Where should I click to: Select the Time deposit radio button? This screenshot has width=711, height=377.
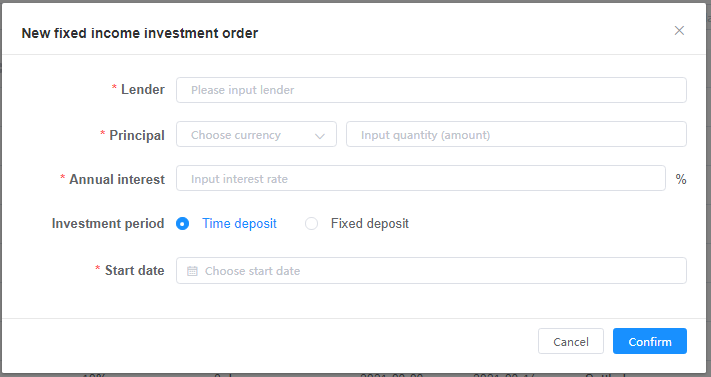click(x=182, y=224)
